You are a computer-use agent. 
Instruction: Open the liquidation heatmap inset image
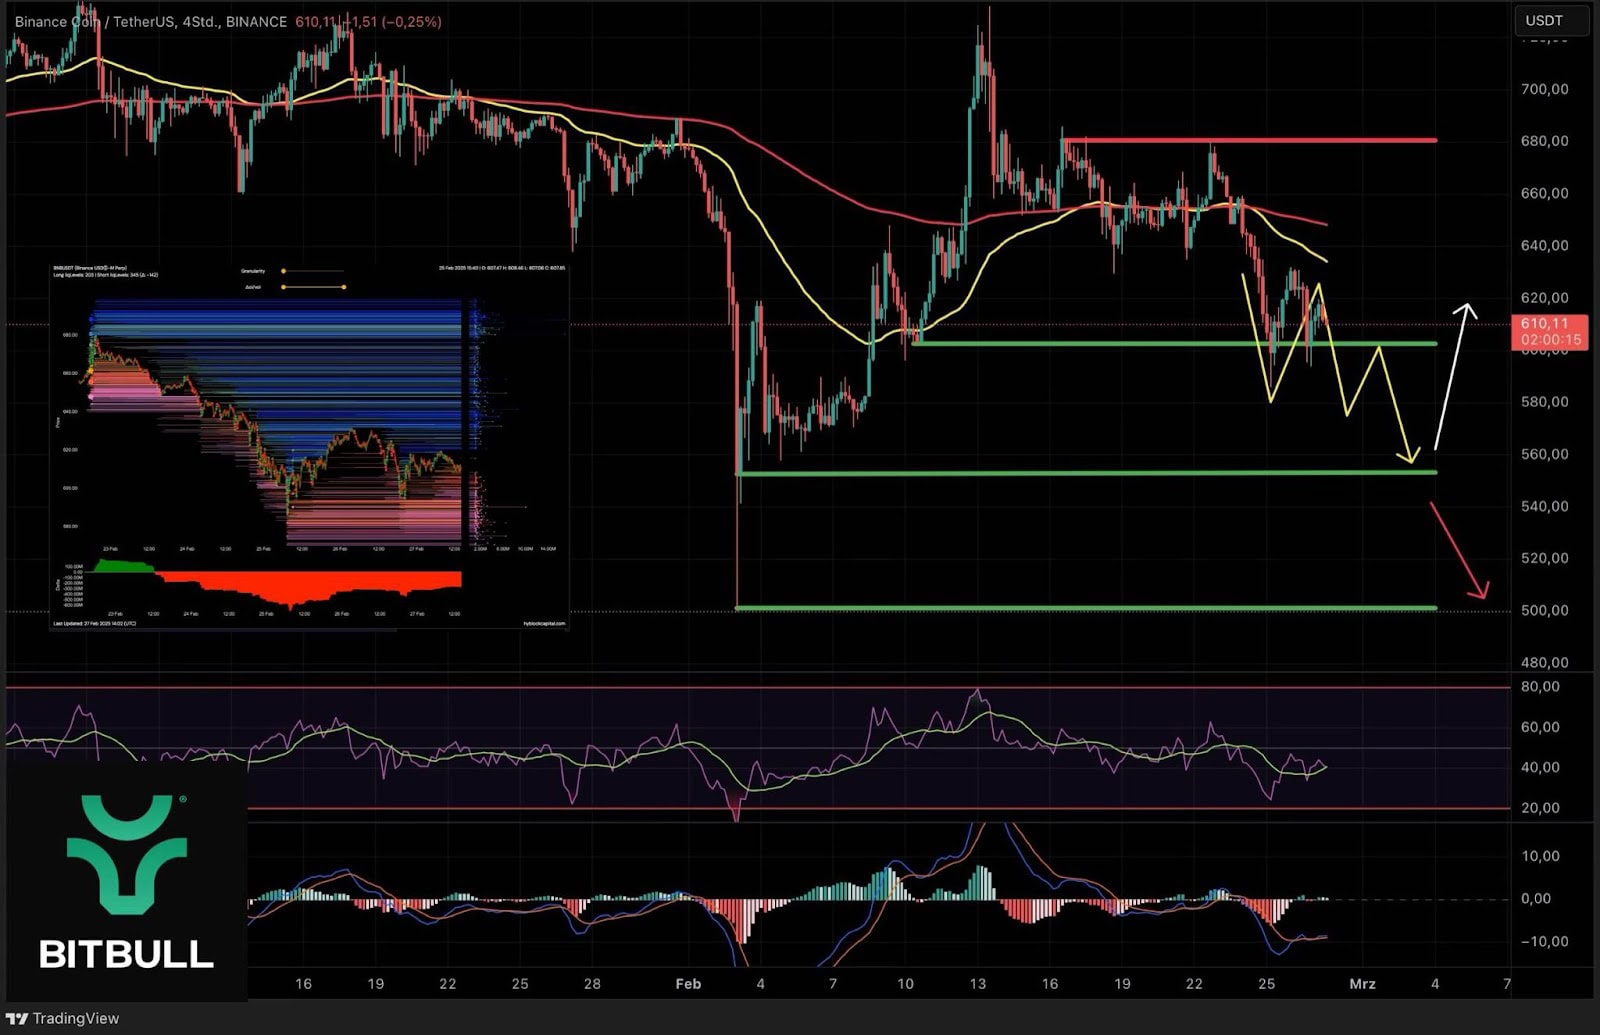coord(309,446)
